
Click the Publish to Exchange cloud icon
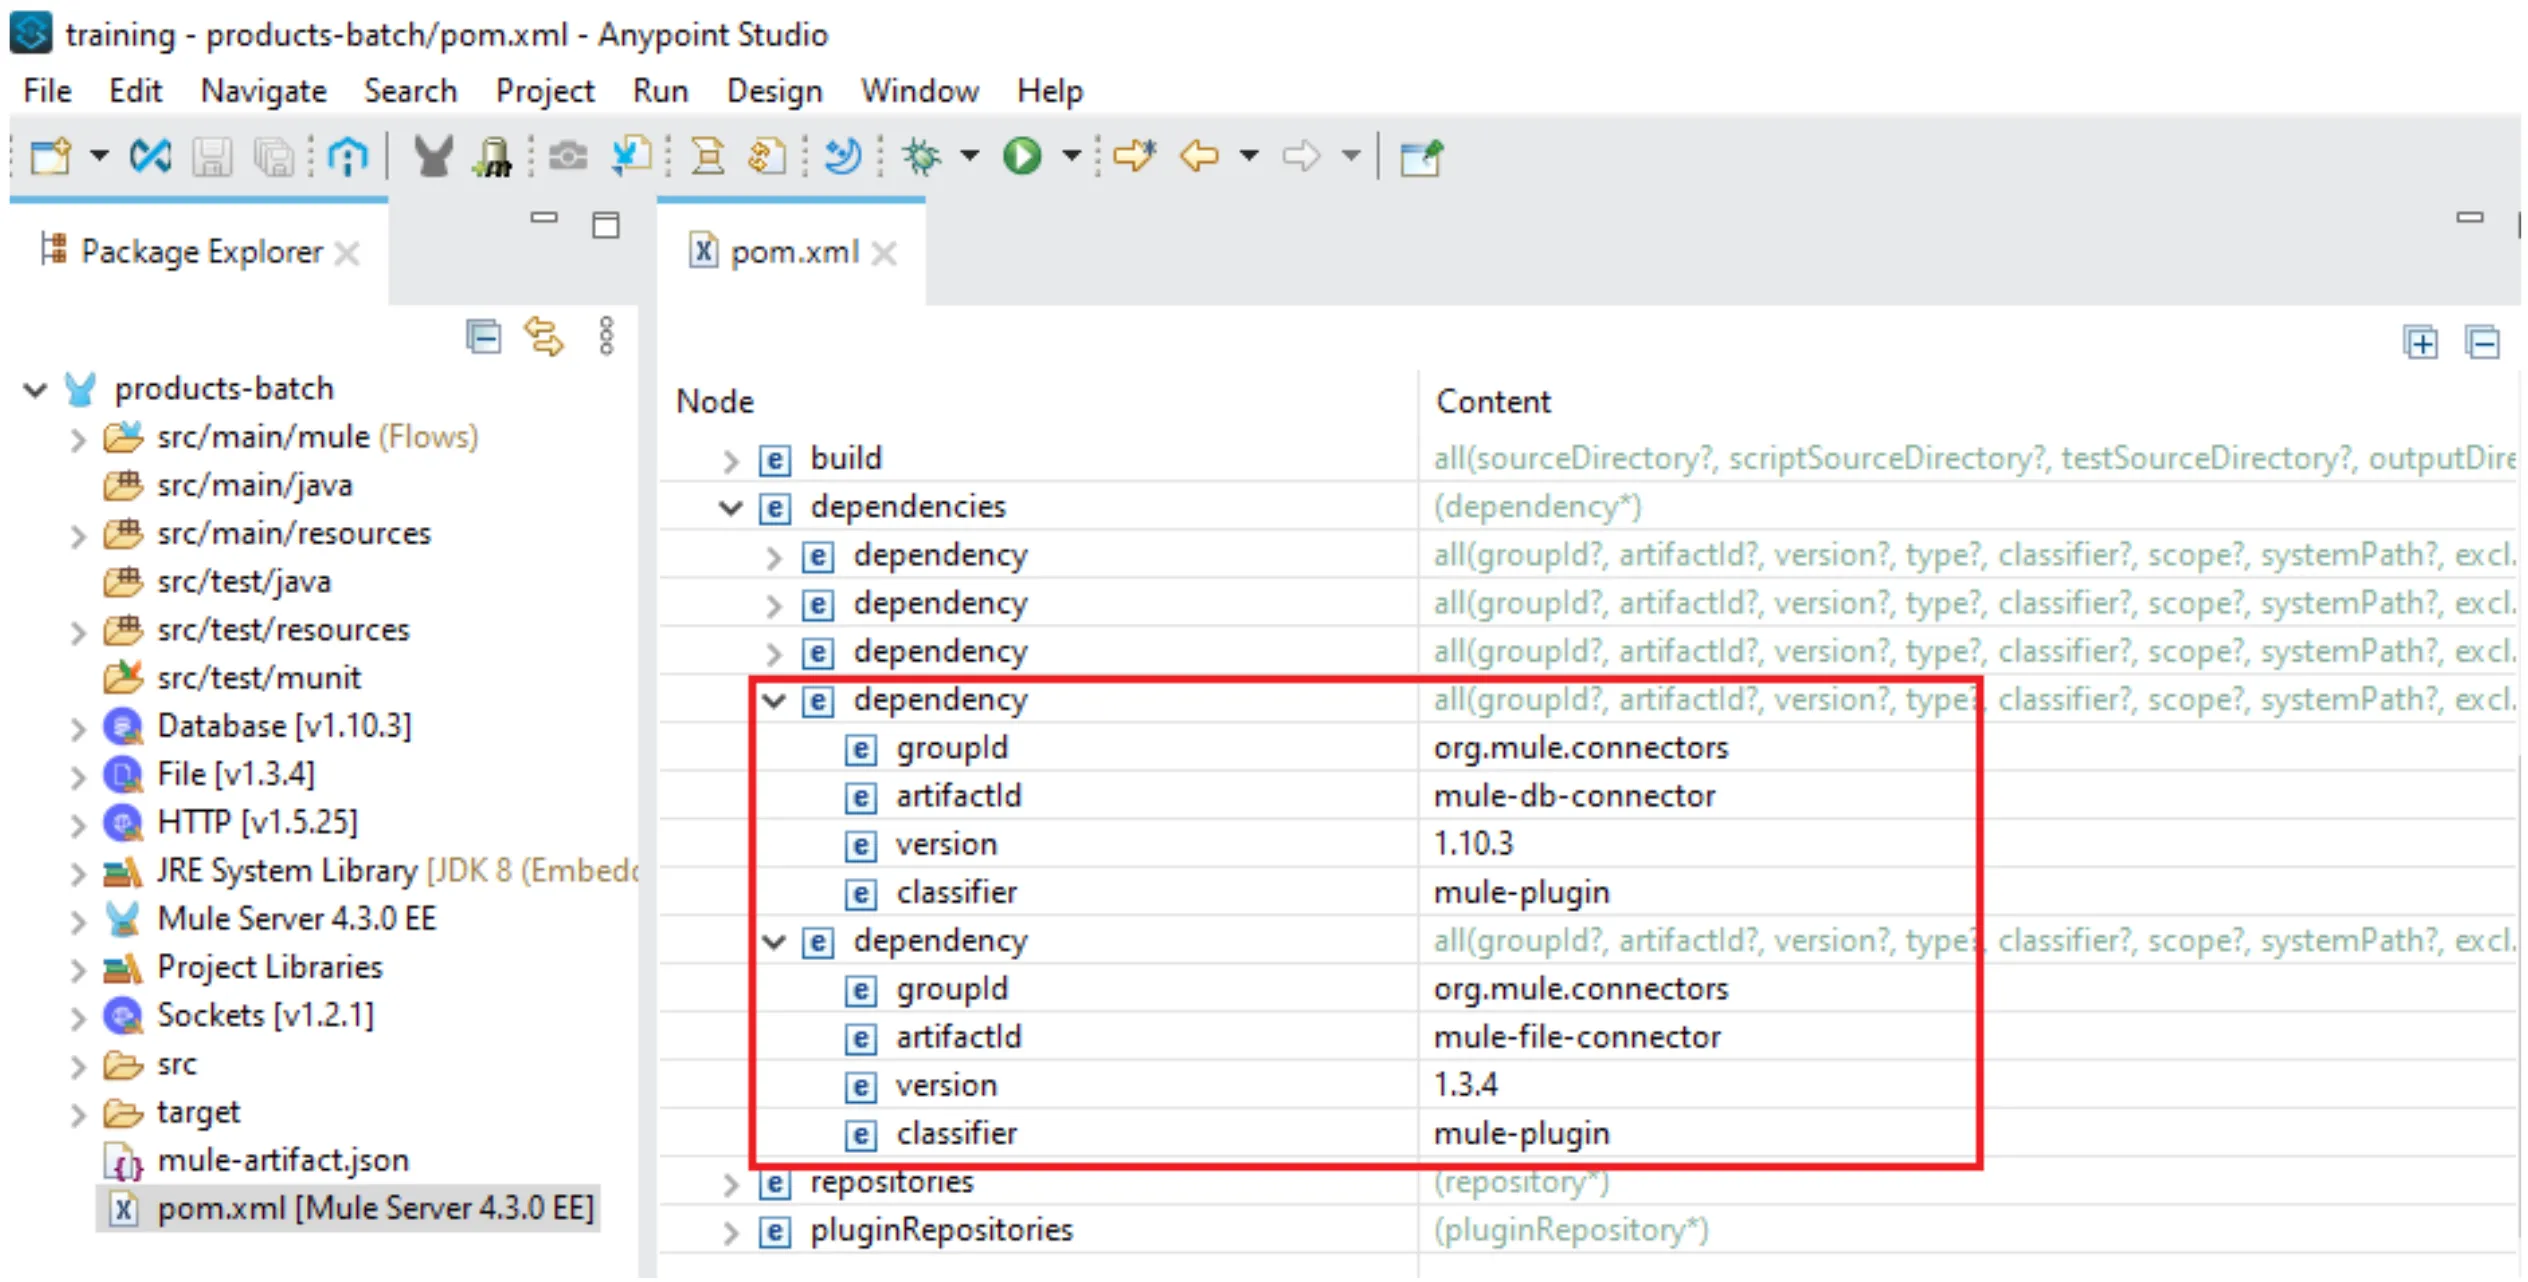346,157
